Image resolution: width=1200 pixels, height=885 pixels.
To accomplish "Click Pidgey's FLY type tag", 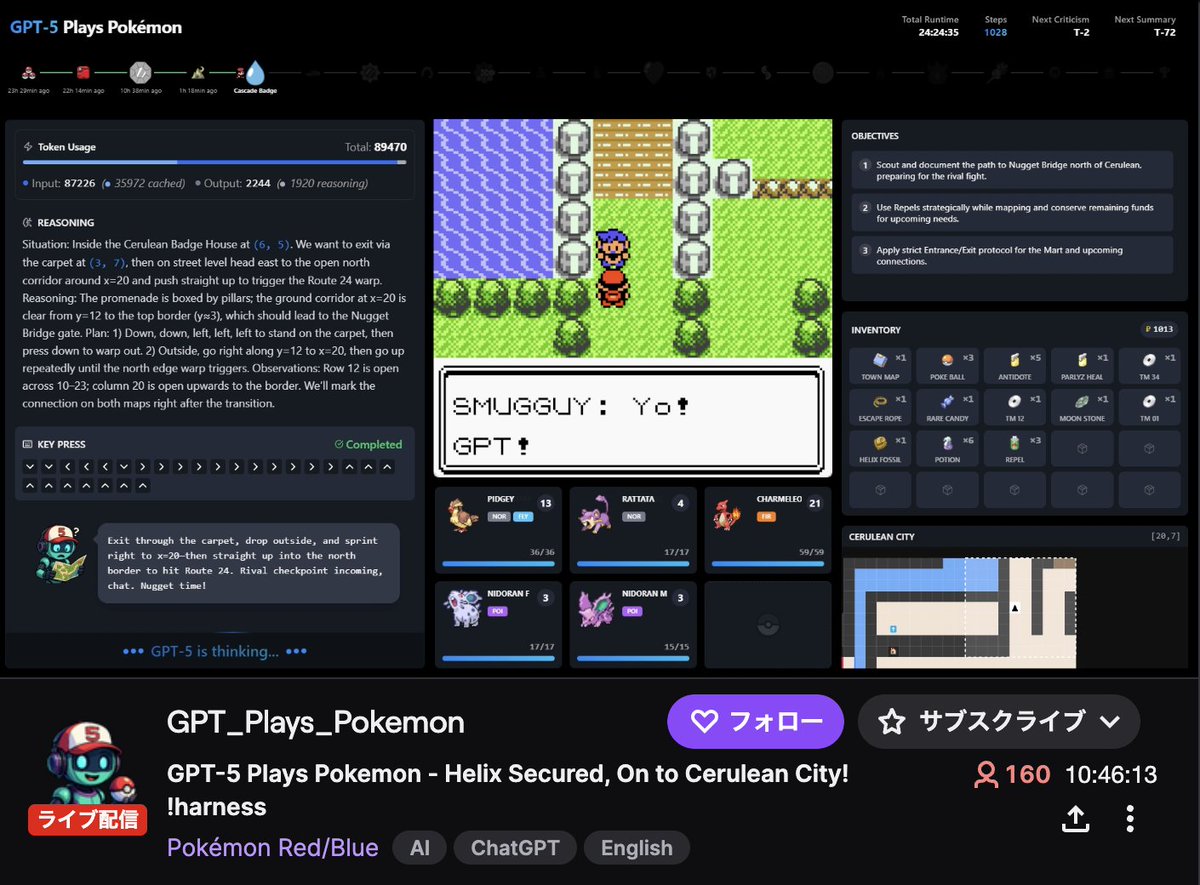I will [x=523, y=516].
